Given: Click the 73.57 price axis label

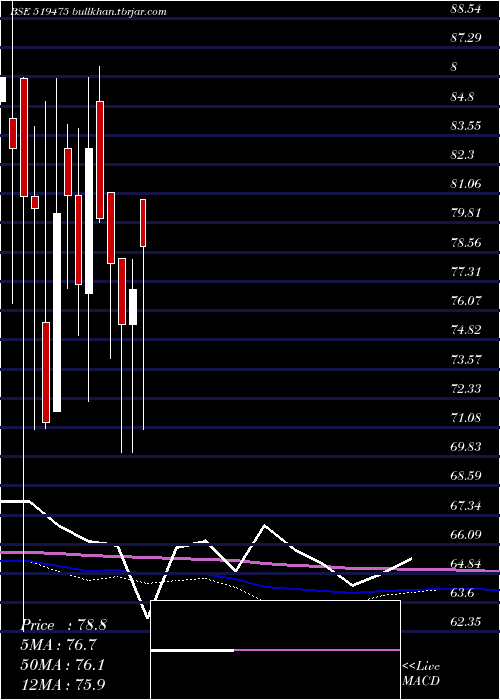Looking at the screenshot, I should coord(466,359).
